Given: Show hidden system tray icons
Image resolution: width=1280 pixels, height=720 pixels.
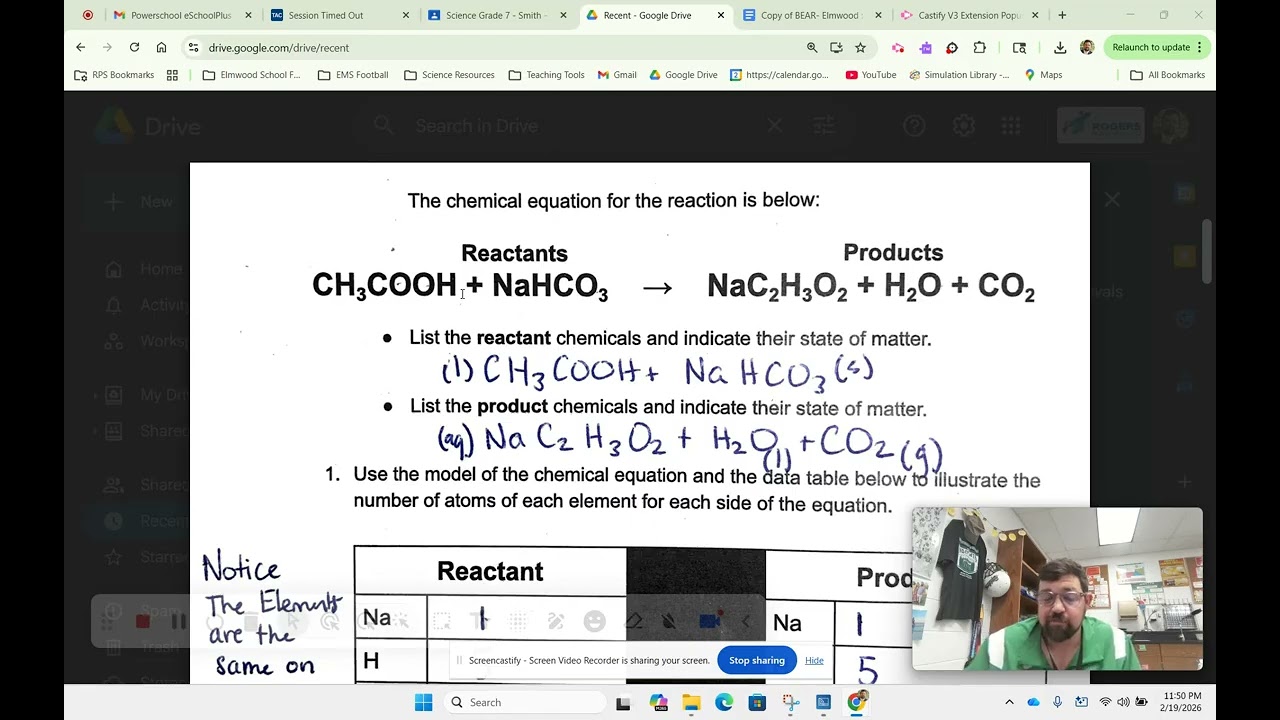Looking at the screenshot, I should (1009, 702).
